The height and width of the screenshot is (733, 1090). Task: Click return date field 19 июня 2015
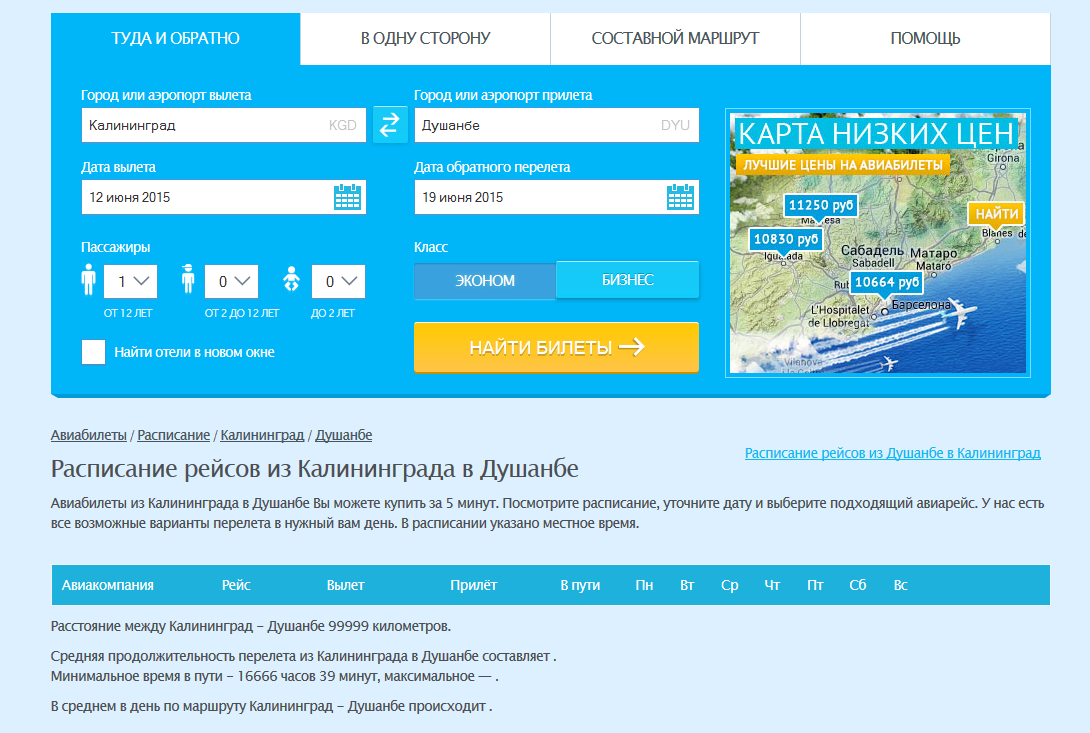coord(557,198)
